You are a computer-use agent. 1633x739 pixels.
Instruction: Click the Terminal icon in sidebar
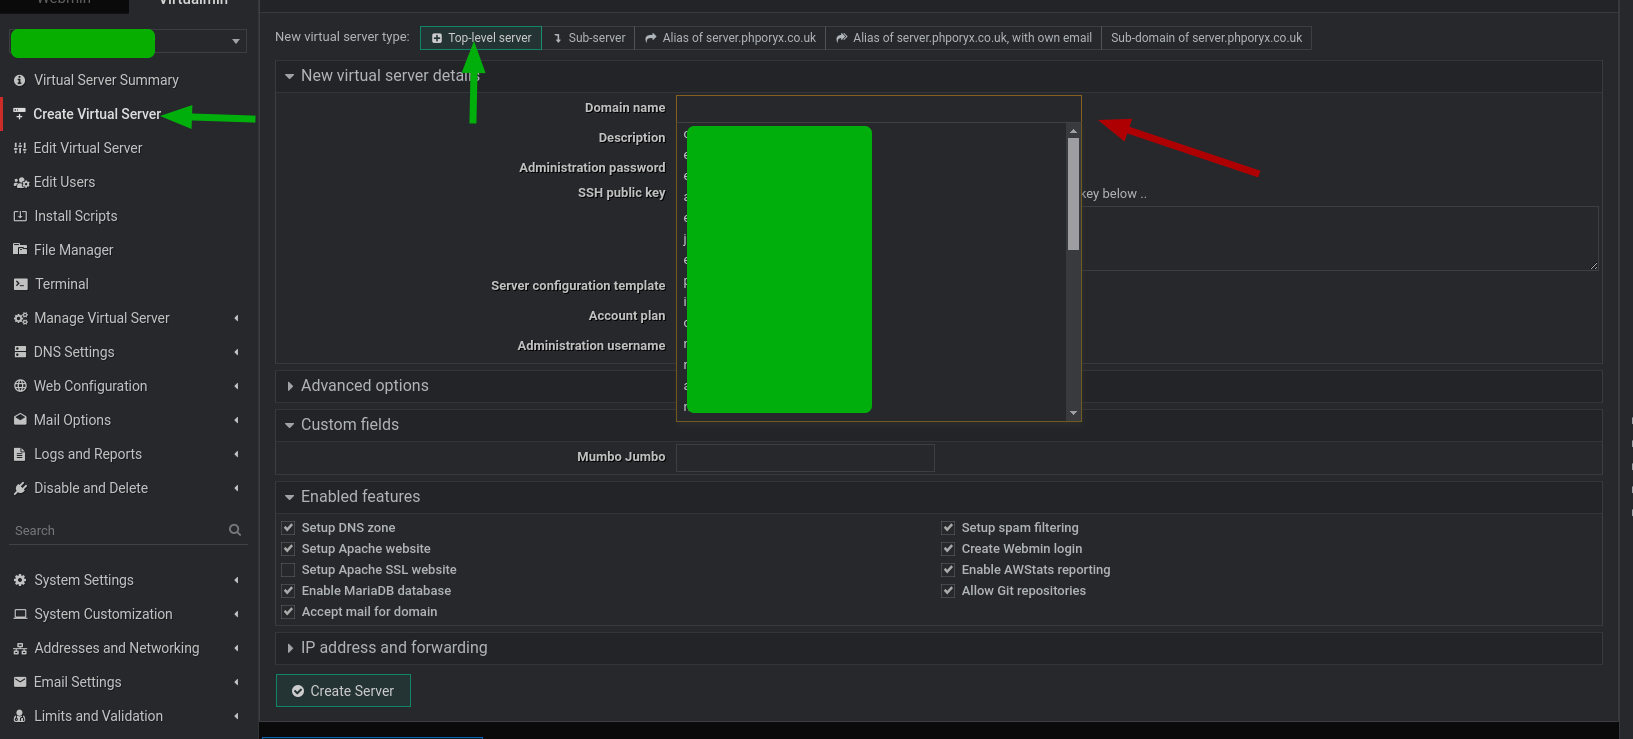coord(20,284)
